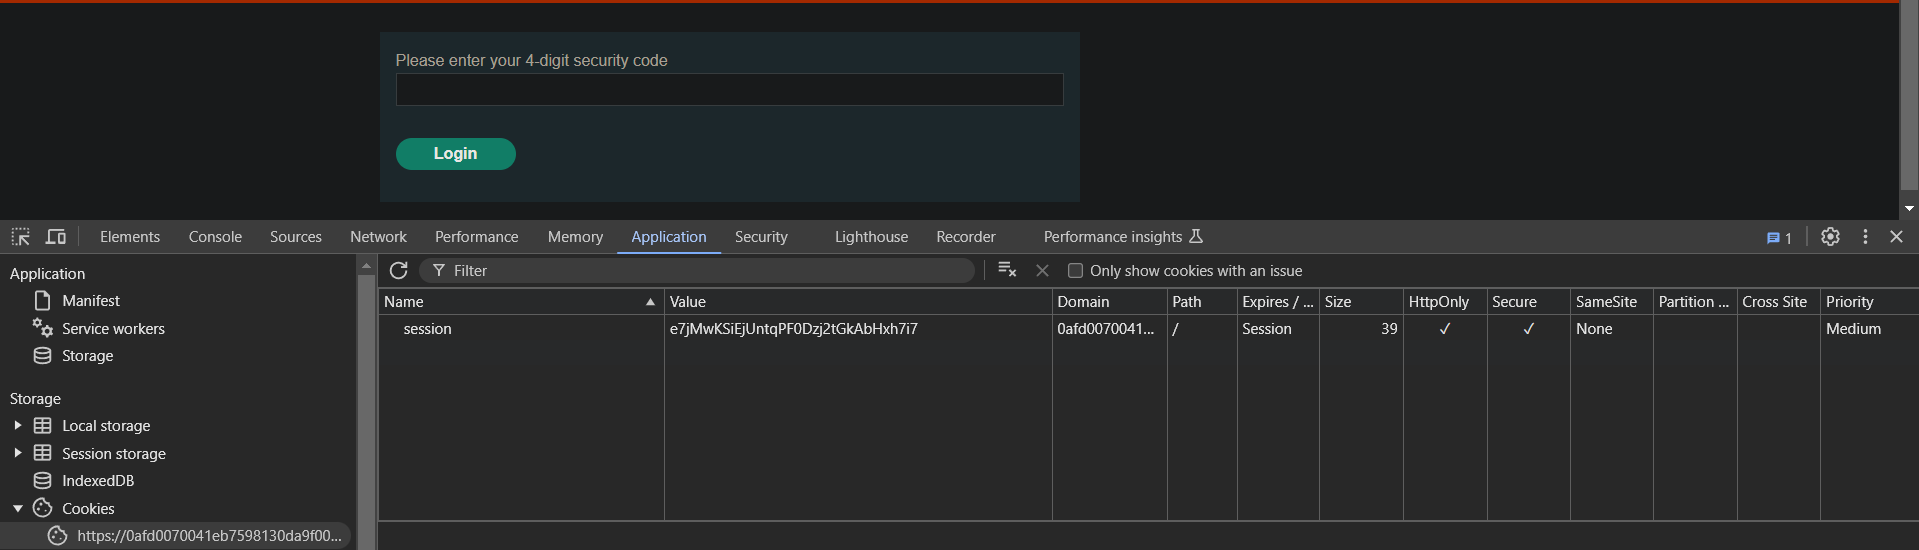
Task: Click the inspect element picker icon
Action: pyautogui.click(x=21, y=237)
